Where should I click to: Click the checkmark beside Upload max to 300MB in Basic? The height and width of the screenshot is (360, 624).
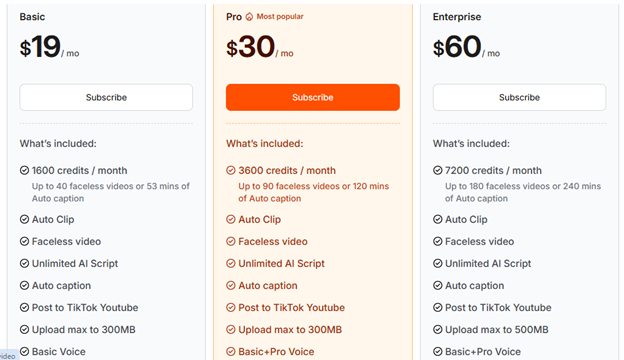(24, 329)
